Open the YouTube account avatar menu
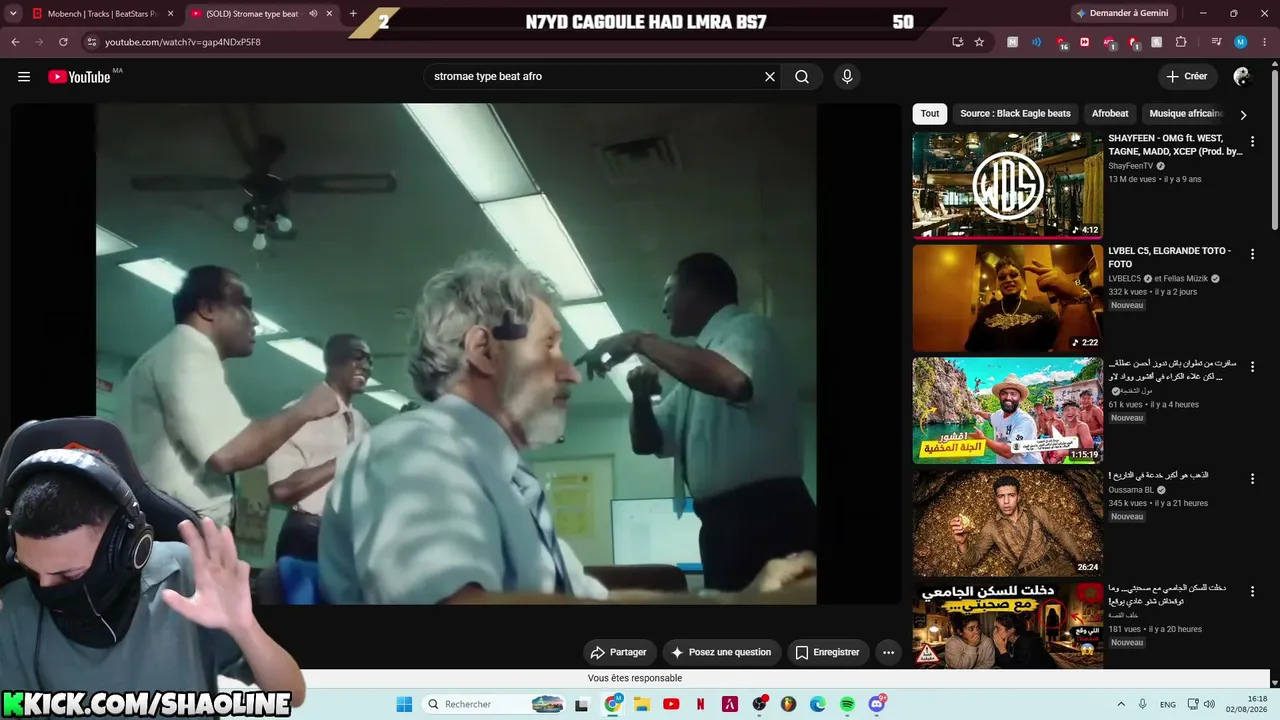The height and width of the screenshot is (720, 1280). click(1242, 77)
